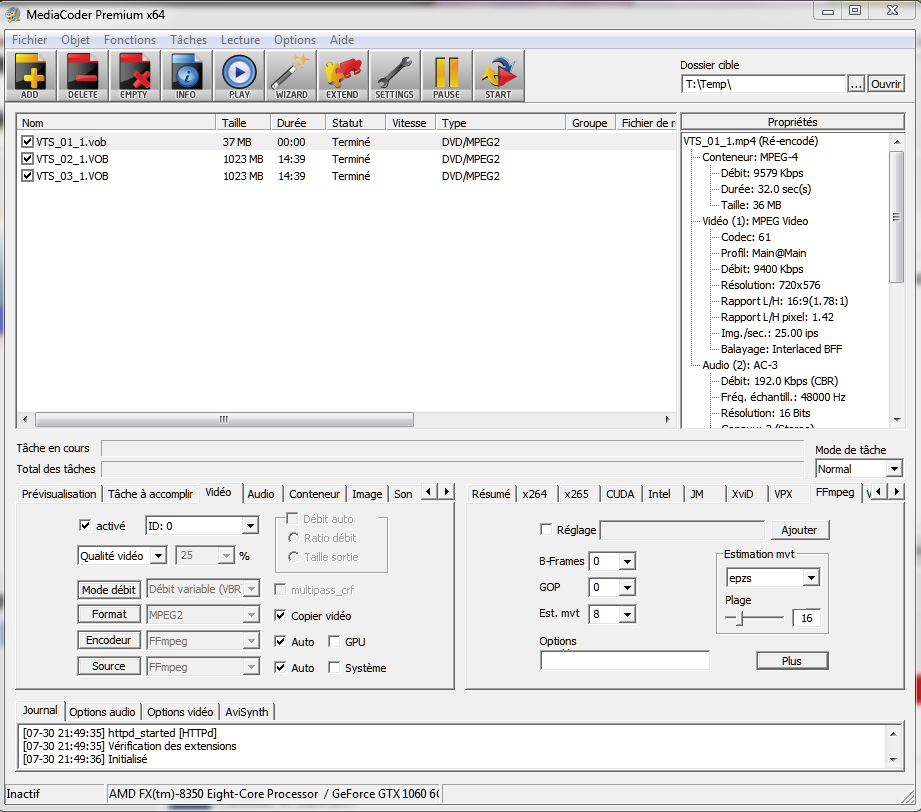The height and width of the screenshot is (812, 921).
Task: Click the browse '...' button for Dossier cible
Action: click(856, 84)
